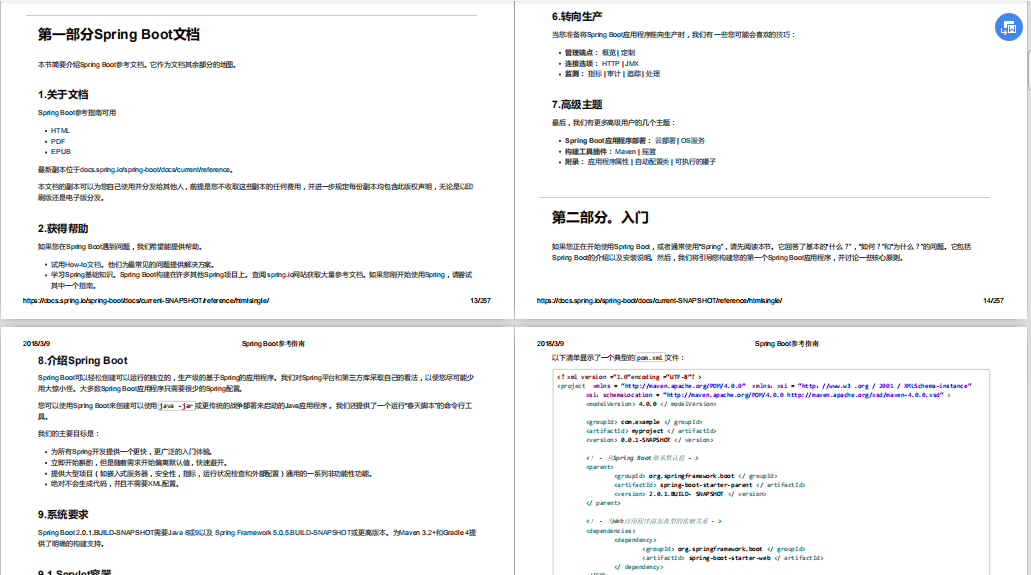
Task: Click the 指南 link under 获得帮助
Action: (87, 286)
